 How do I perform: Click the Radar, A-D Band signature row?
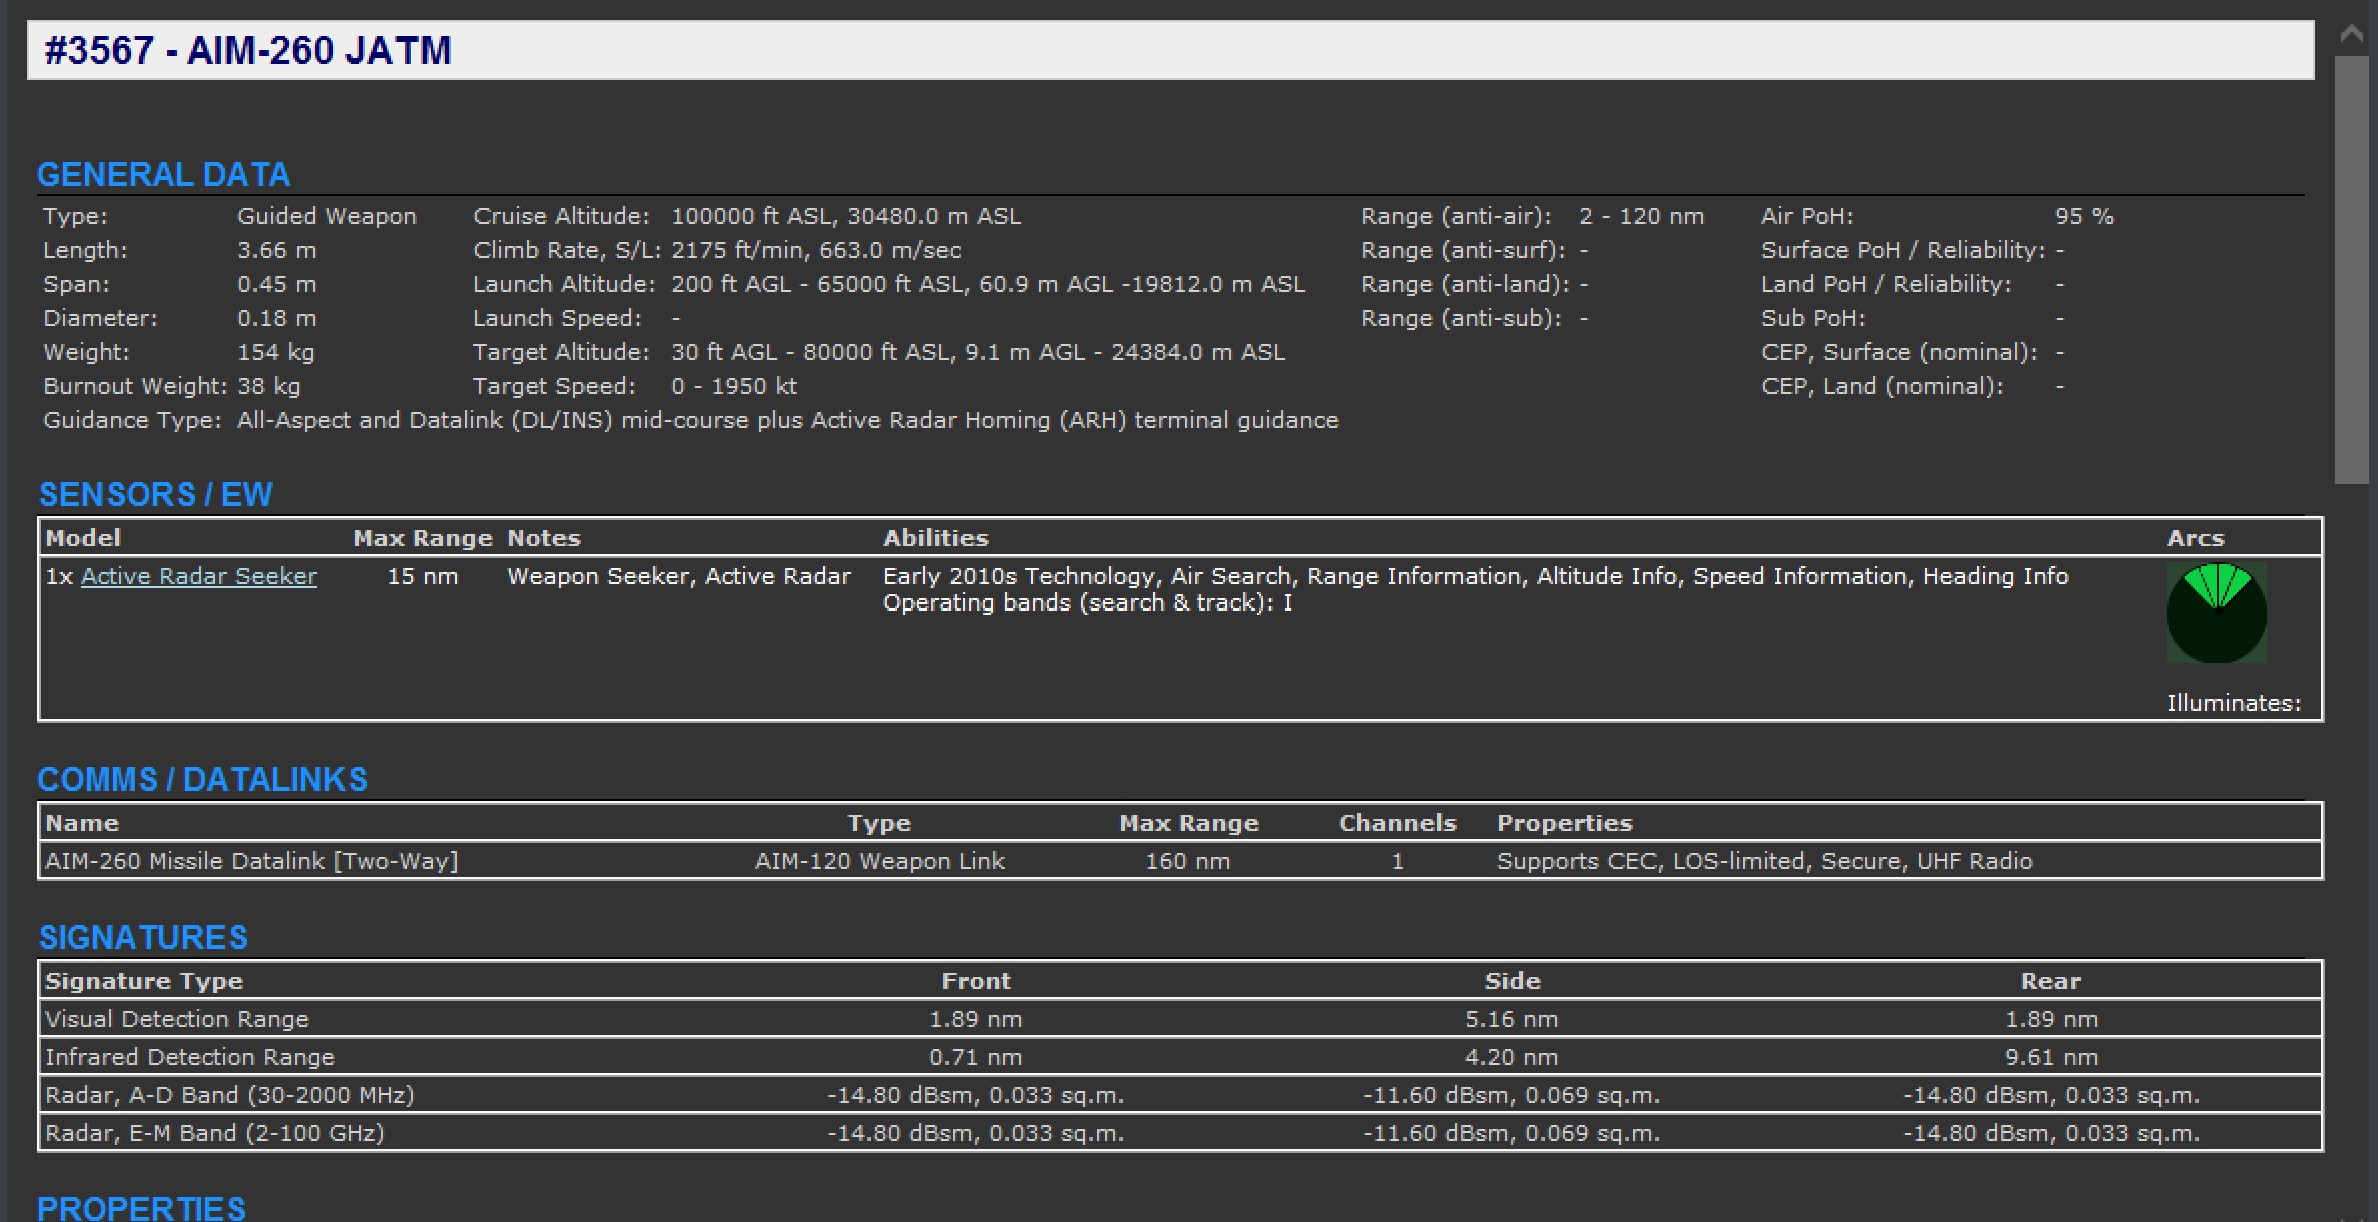230,1094
